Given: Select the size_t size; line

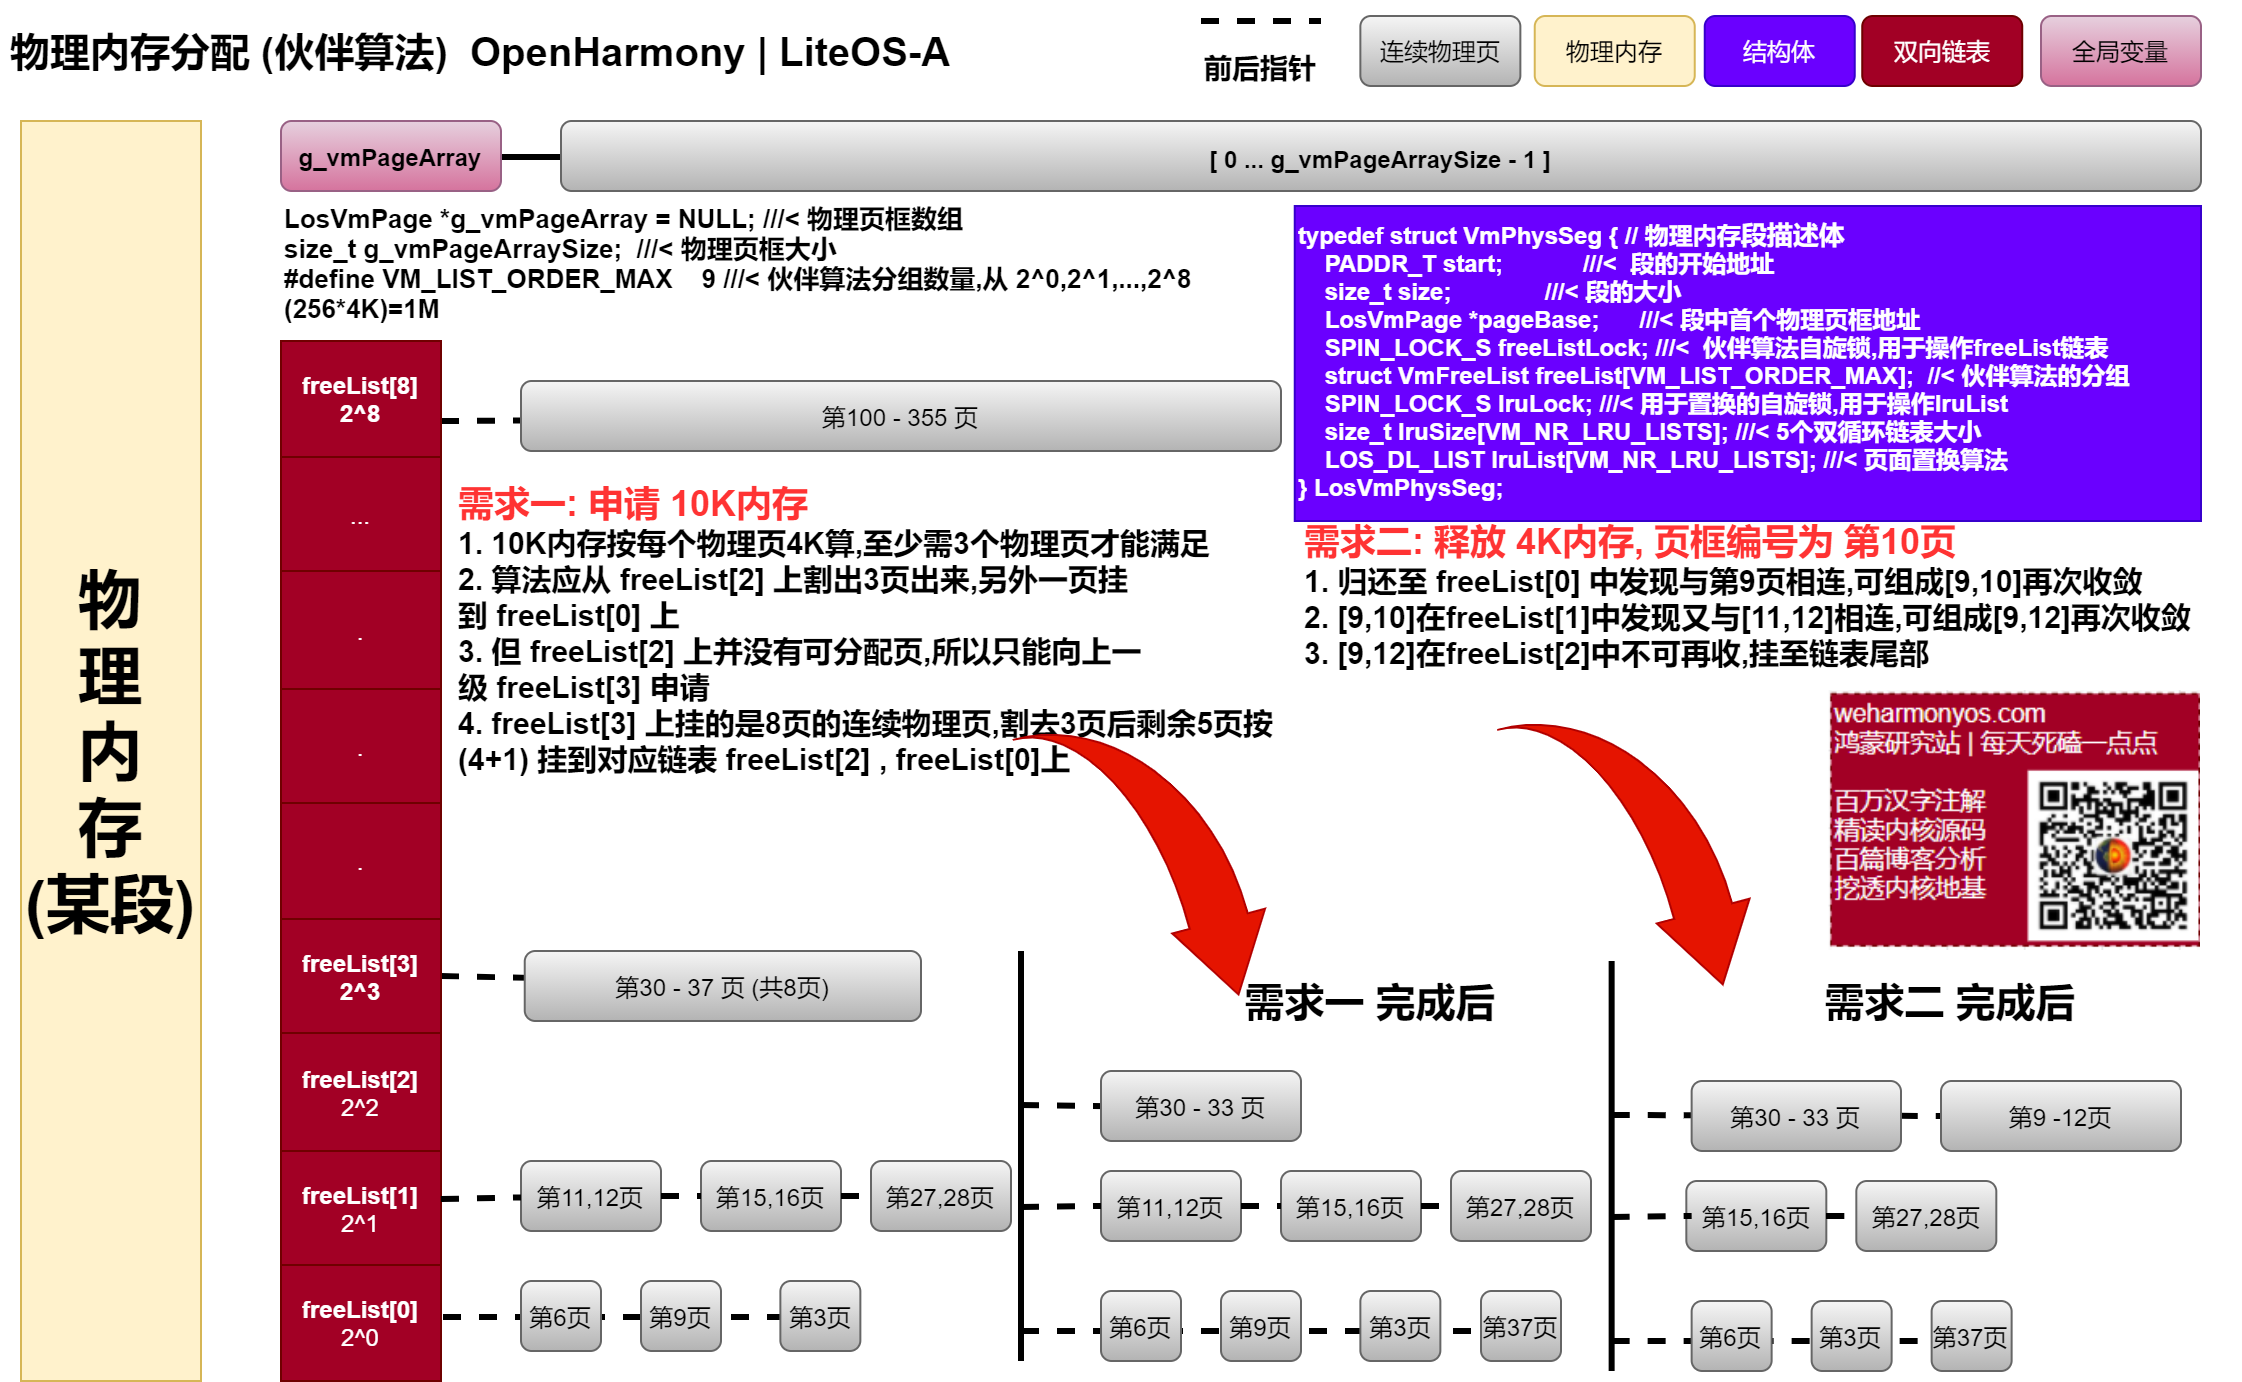Looking at the screenshot, I should [x=1502, y=291].
